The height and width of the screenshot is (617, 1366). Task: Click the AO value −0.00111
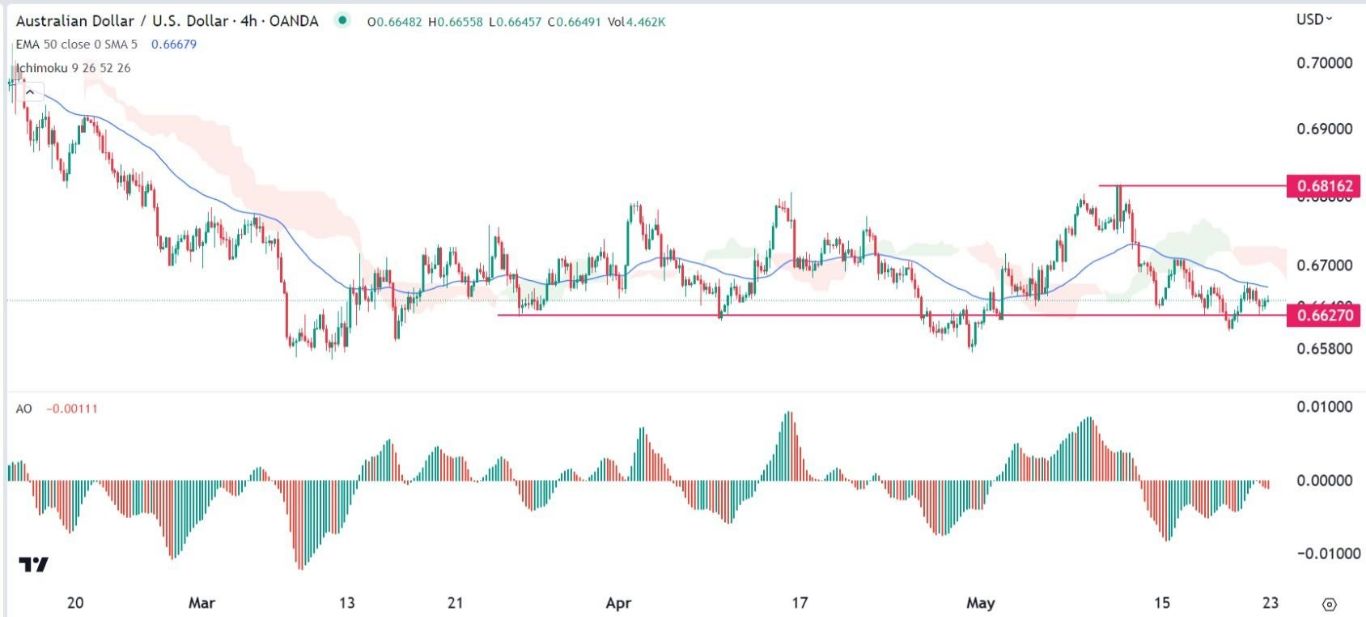pos(70,409)
